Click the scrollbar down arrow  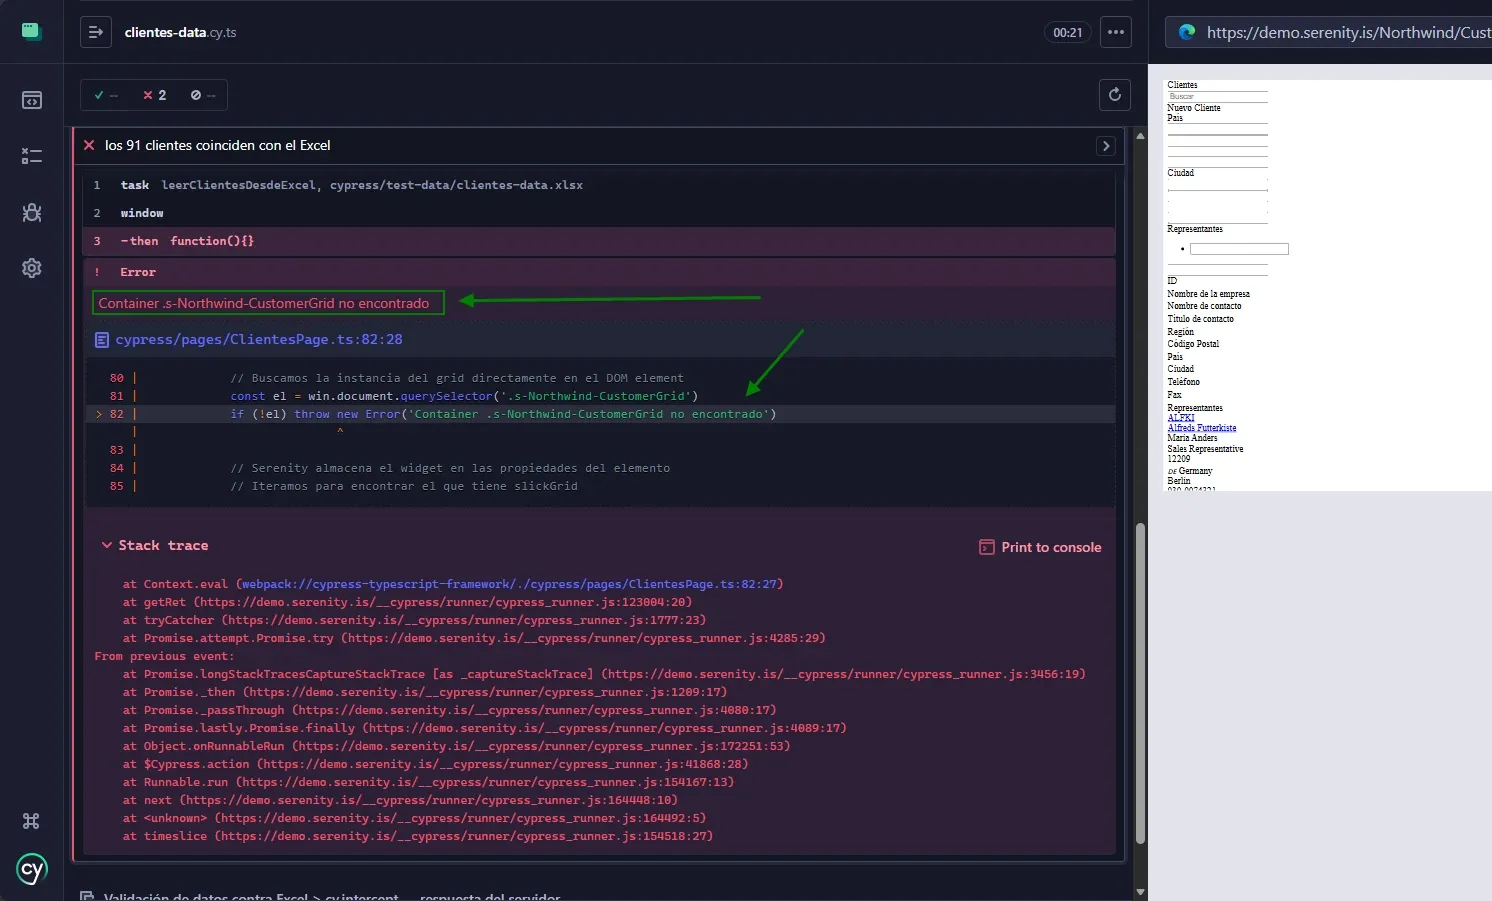click(1140, 892)
